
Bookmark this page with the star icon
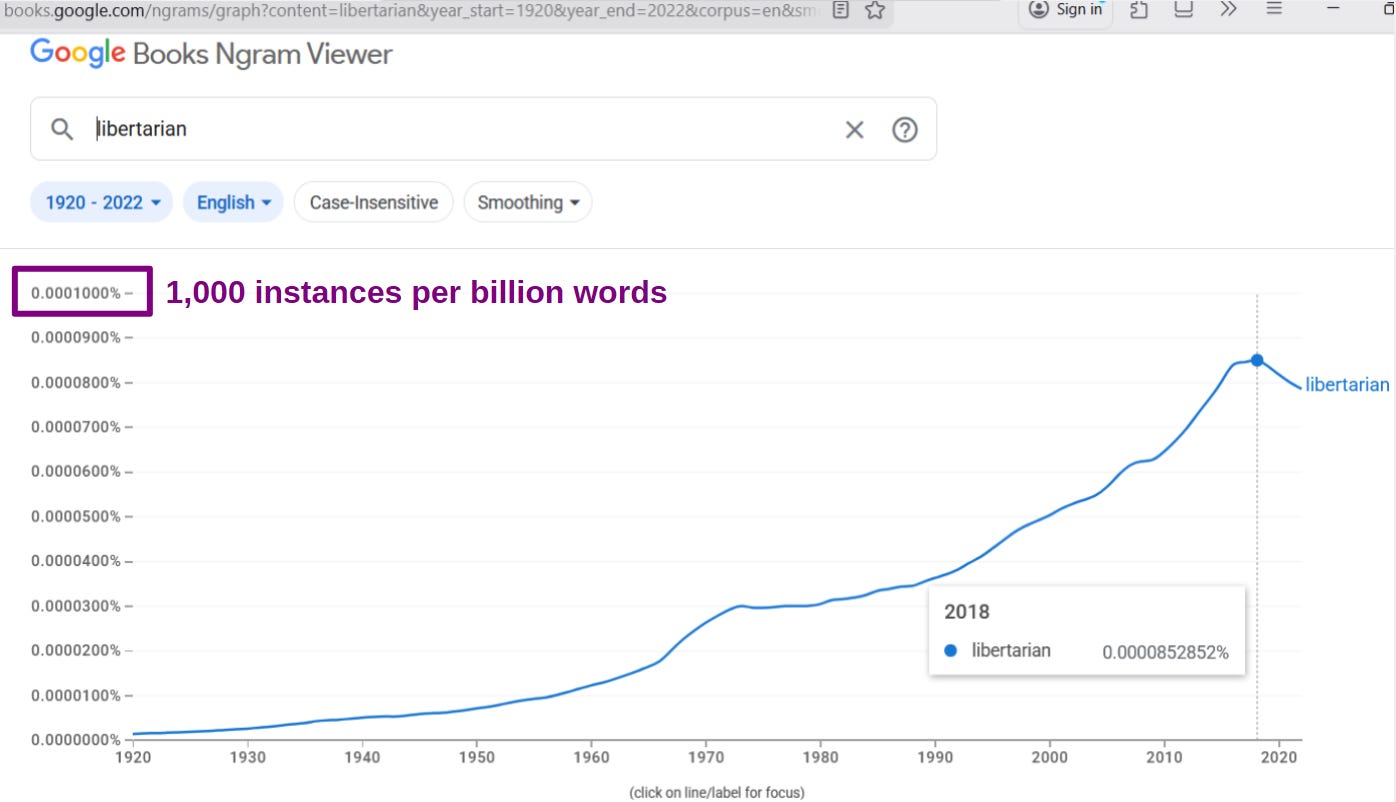[x=875, y=10]
